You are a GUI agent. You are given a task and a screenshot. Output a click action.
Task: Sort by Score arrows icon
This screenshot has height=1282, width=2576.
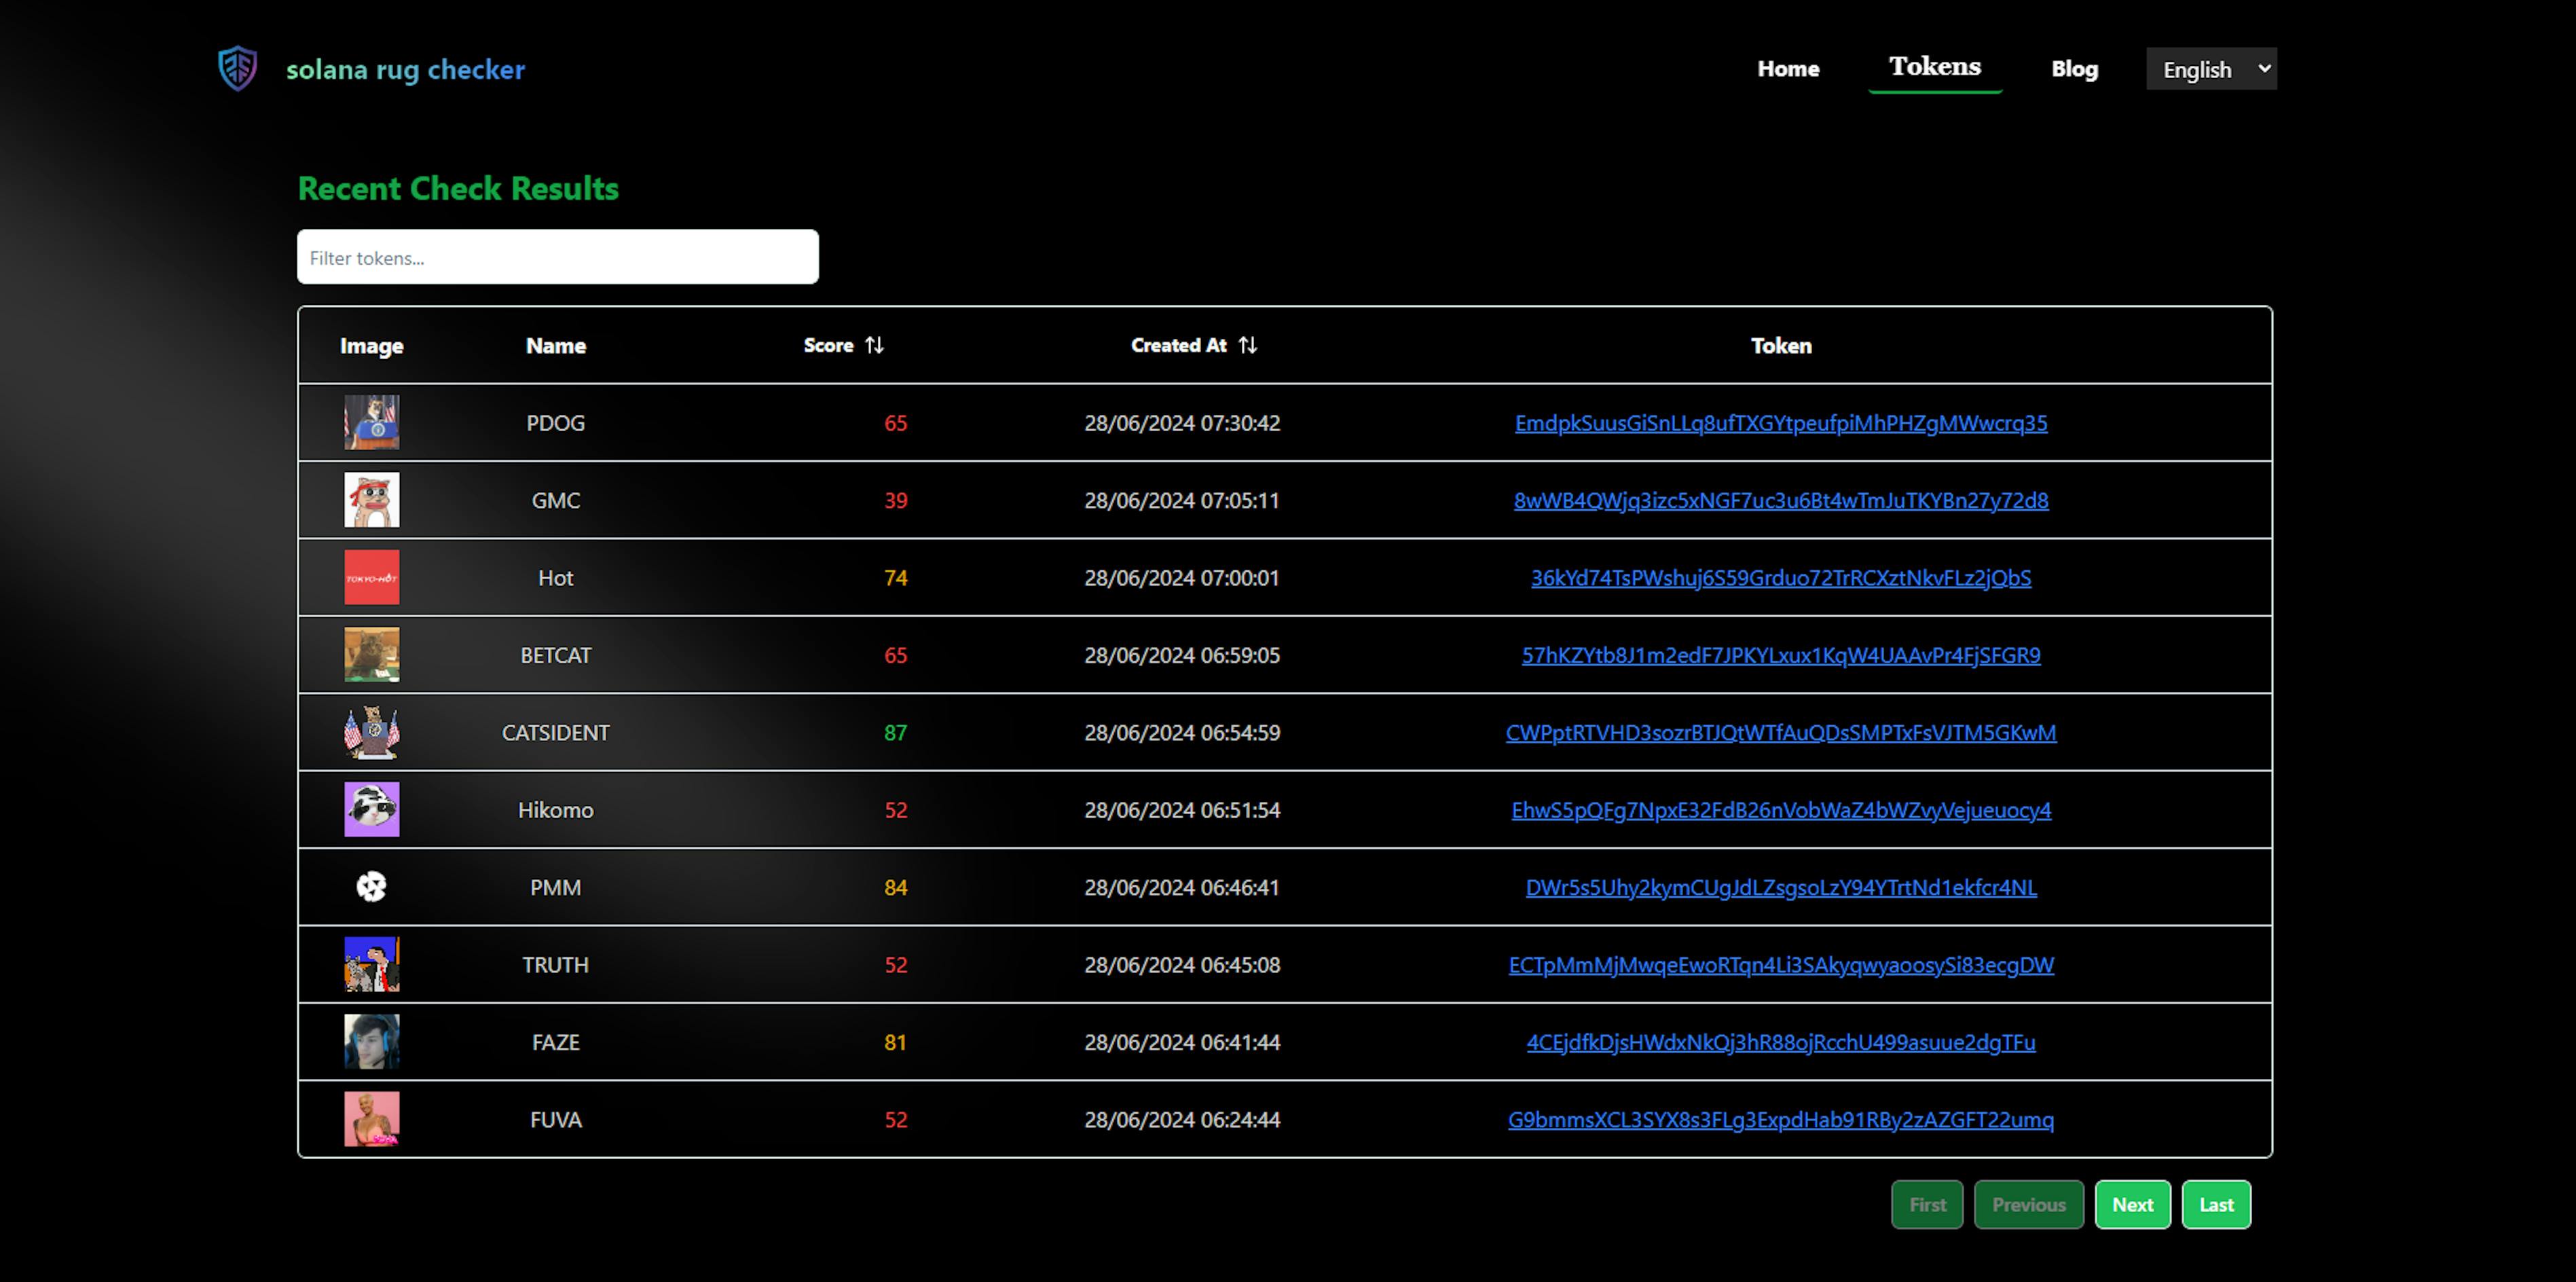[874, 345]
